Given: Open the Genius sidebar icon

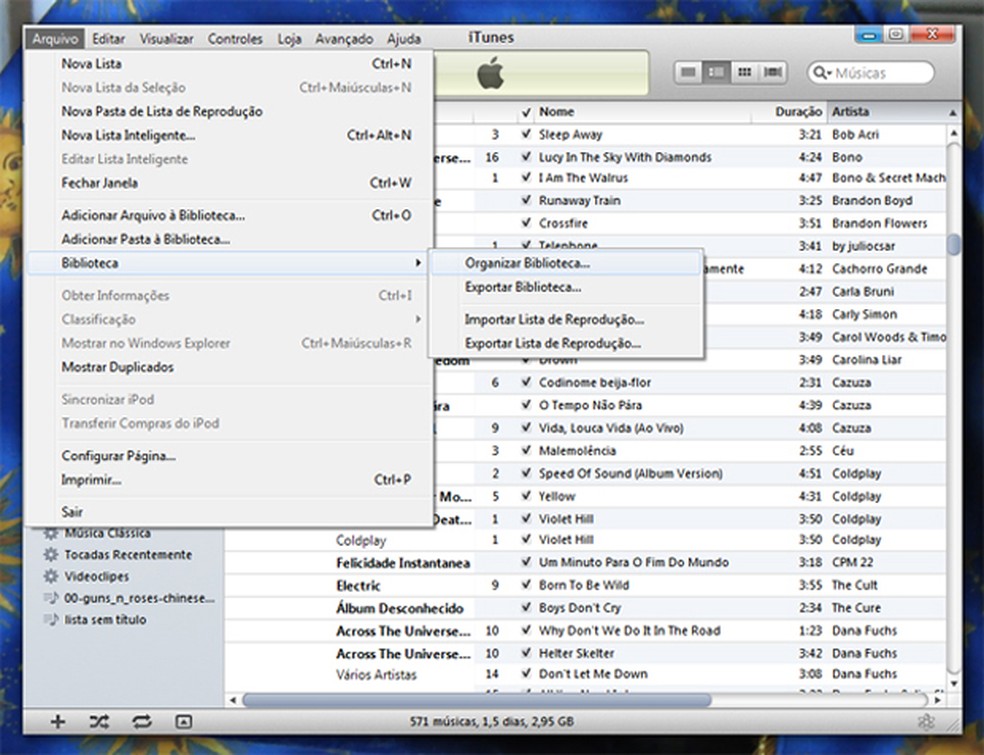Looking at the screenshot, I should [925, 720].
